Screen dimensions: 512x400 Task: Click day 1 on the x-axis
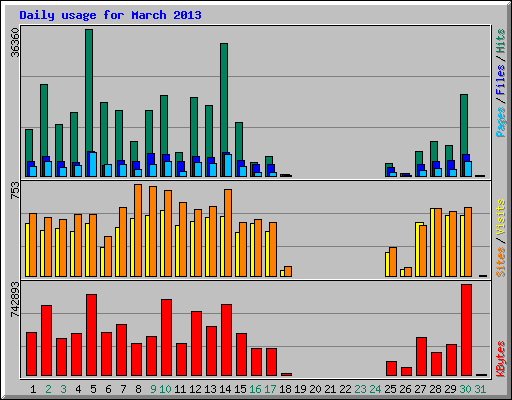point(33,389)
